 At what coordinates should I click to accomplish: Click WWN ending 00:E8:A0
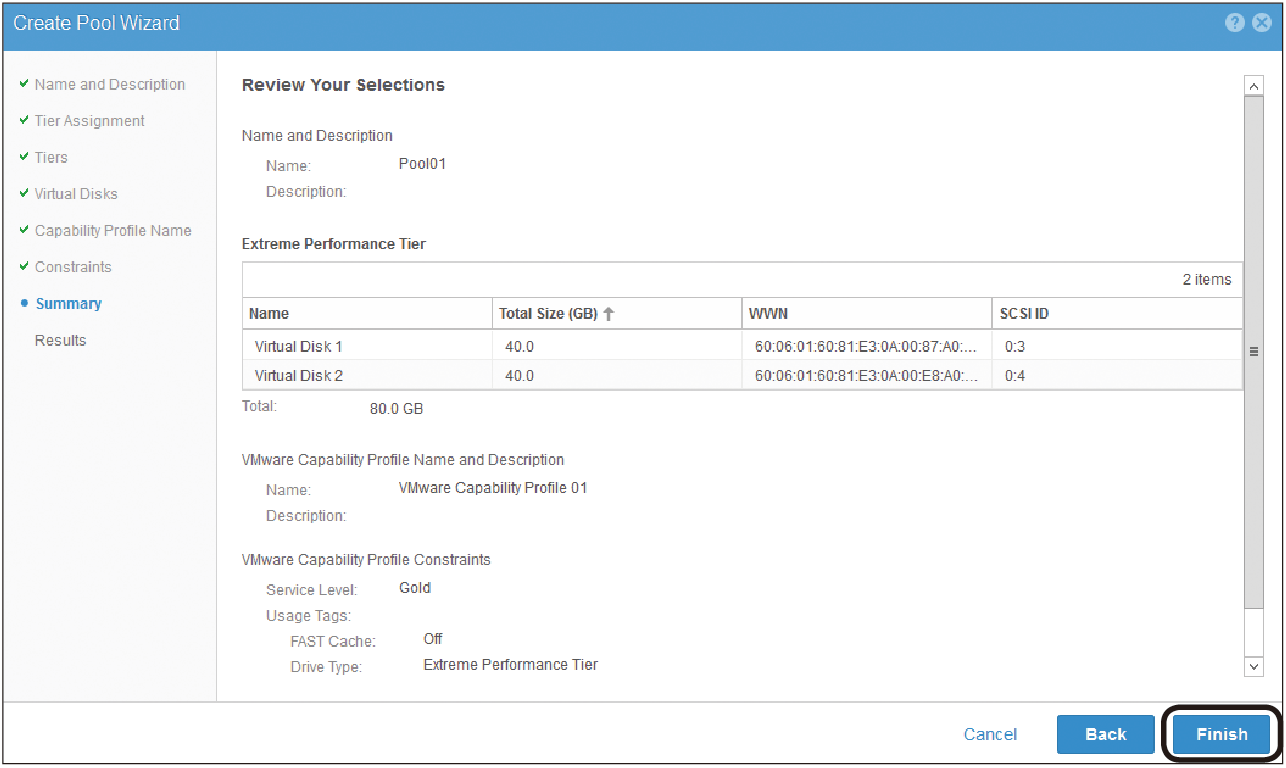click(x=866, y=376)
